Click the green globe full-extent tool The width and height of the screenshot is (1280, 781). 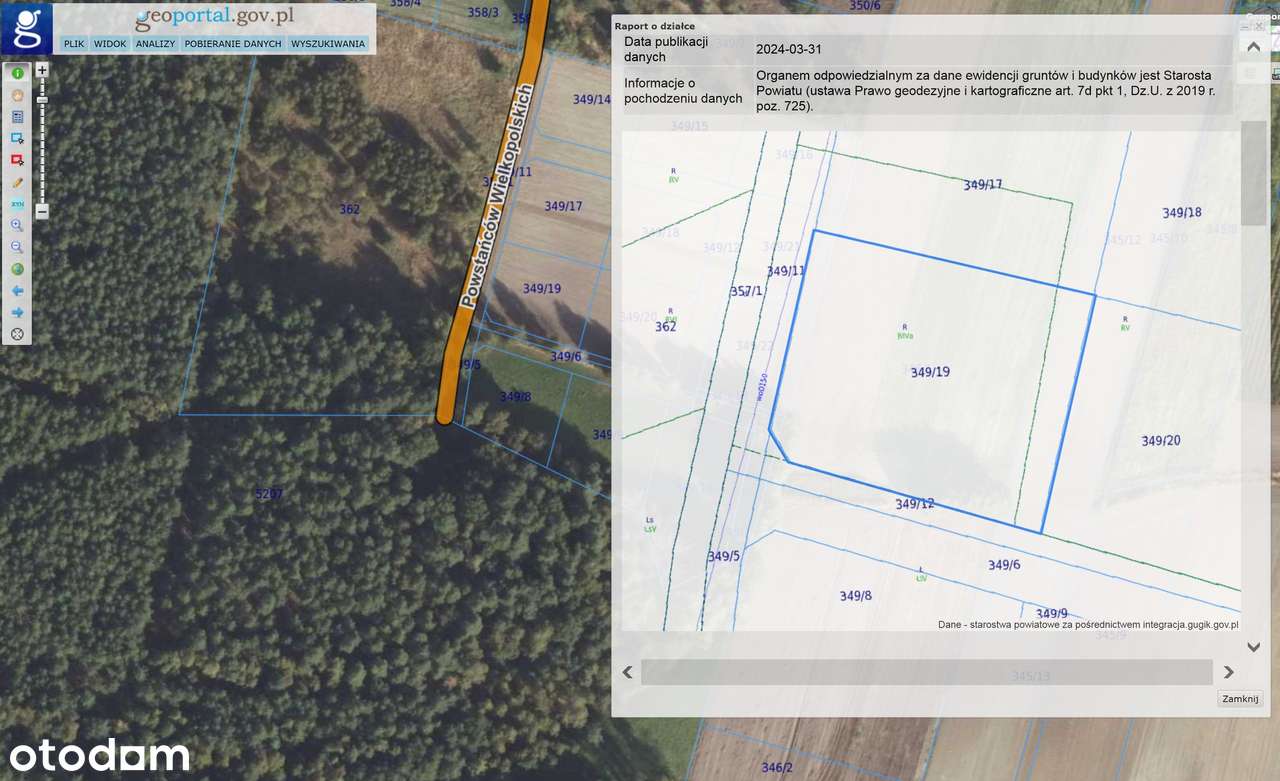tap(17, 269)
